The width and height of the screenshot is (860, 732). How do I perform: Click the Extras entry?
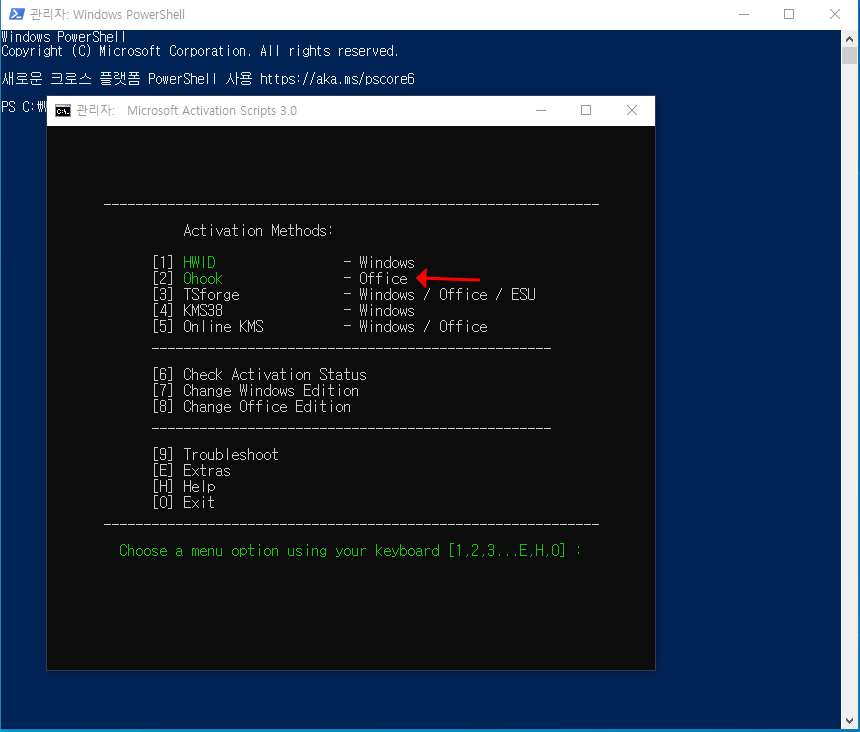191,470
